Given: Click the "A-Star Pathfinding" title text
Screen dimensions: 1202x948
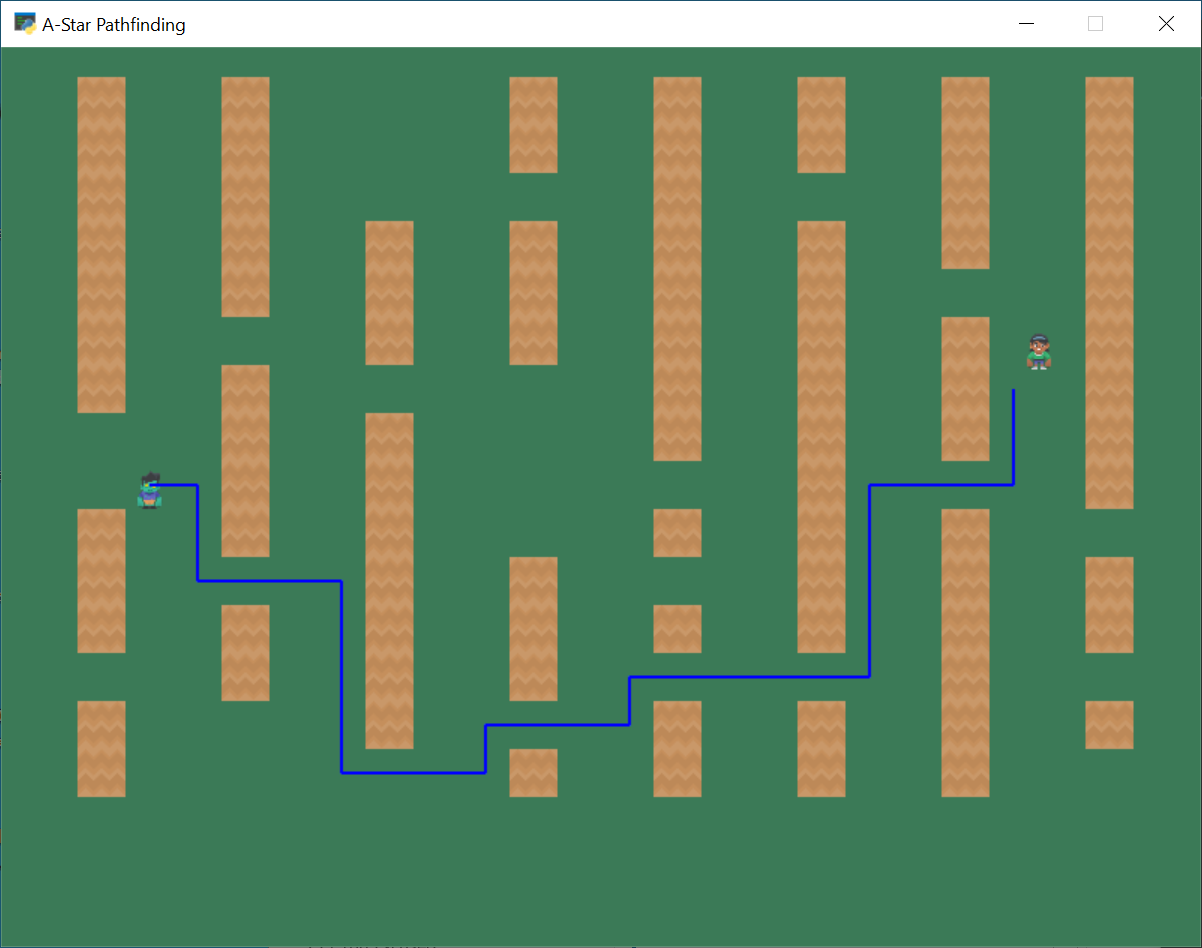Looking at the screenshot, I should [113, 25].
